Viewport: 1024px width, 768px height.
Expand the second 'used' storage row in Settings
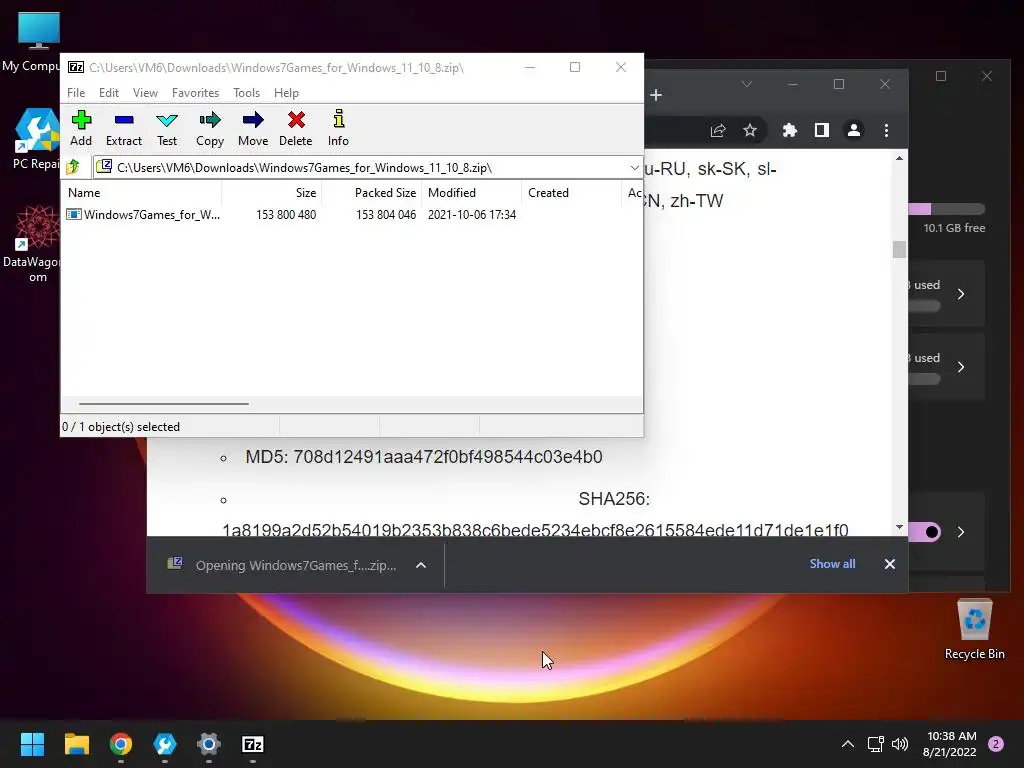(x=961, y=367)
